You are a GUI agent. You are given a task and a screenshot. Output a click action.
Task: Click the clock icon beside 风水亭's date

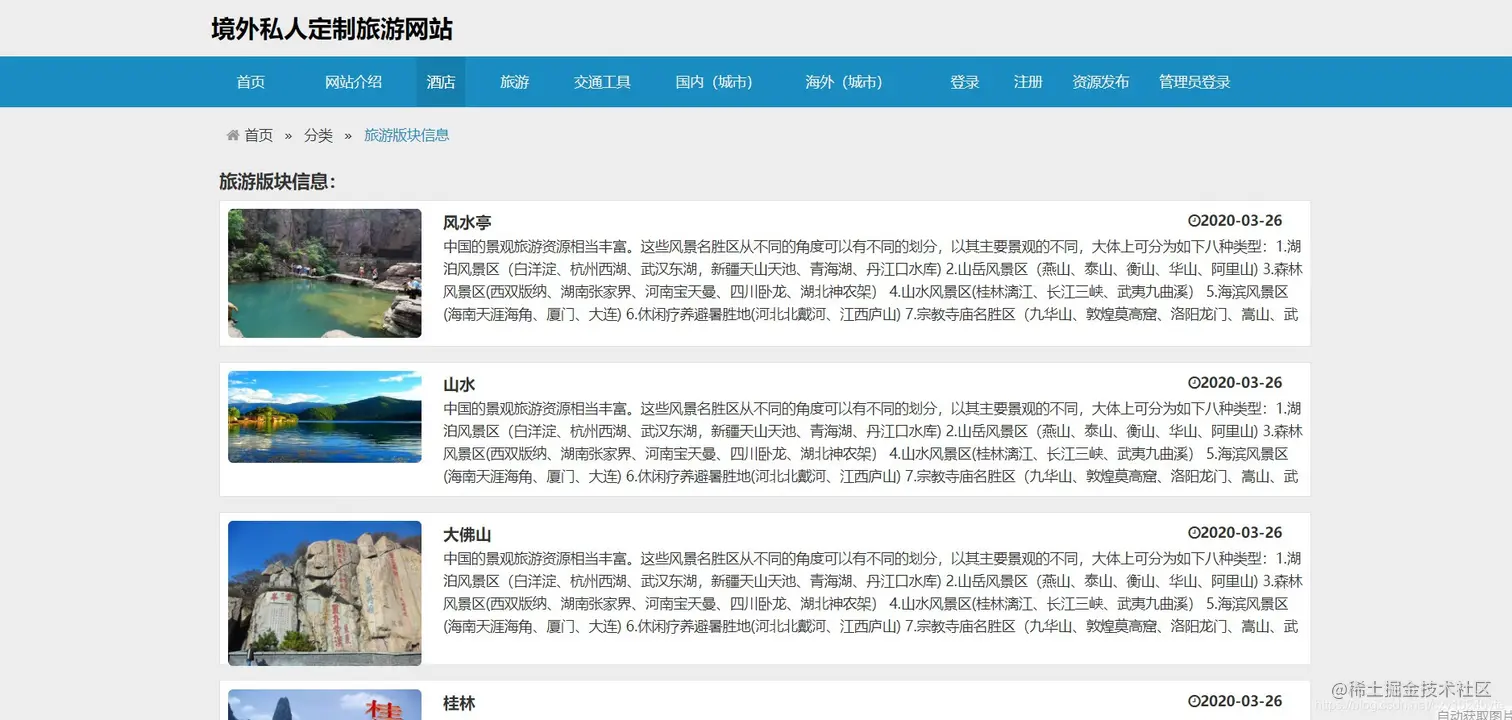[x=1192, y=220]
